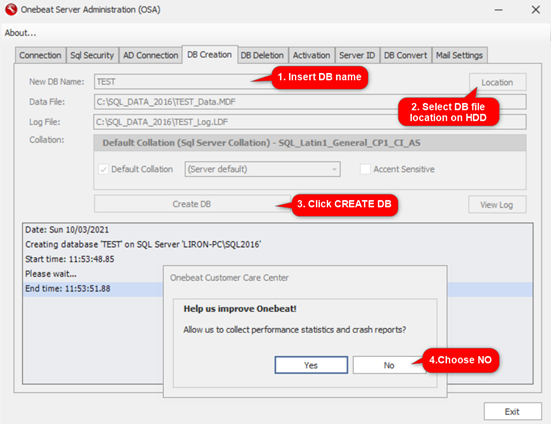
Task: Expand the (Server default) collation dropdown
Action: point(262,169)
